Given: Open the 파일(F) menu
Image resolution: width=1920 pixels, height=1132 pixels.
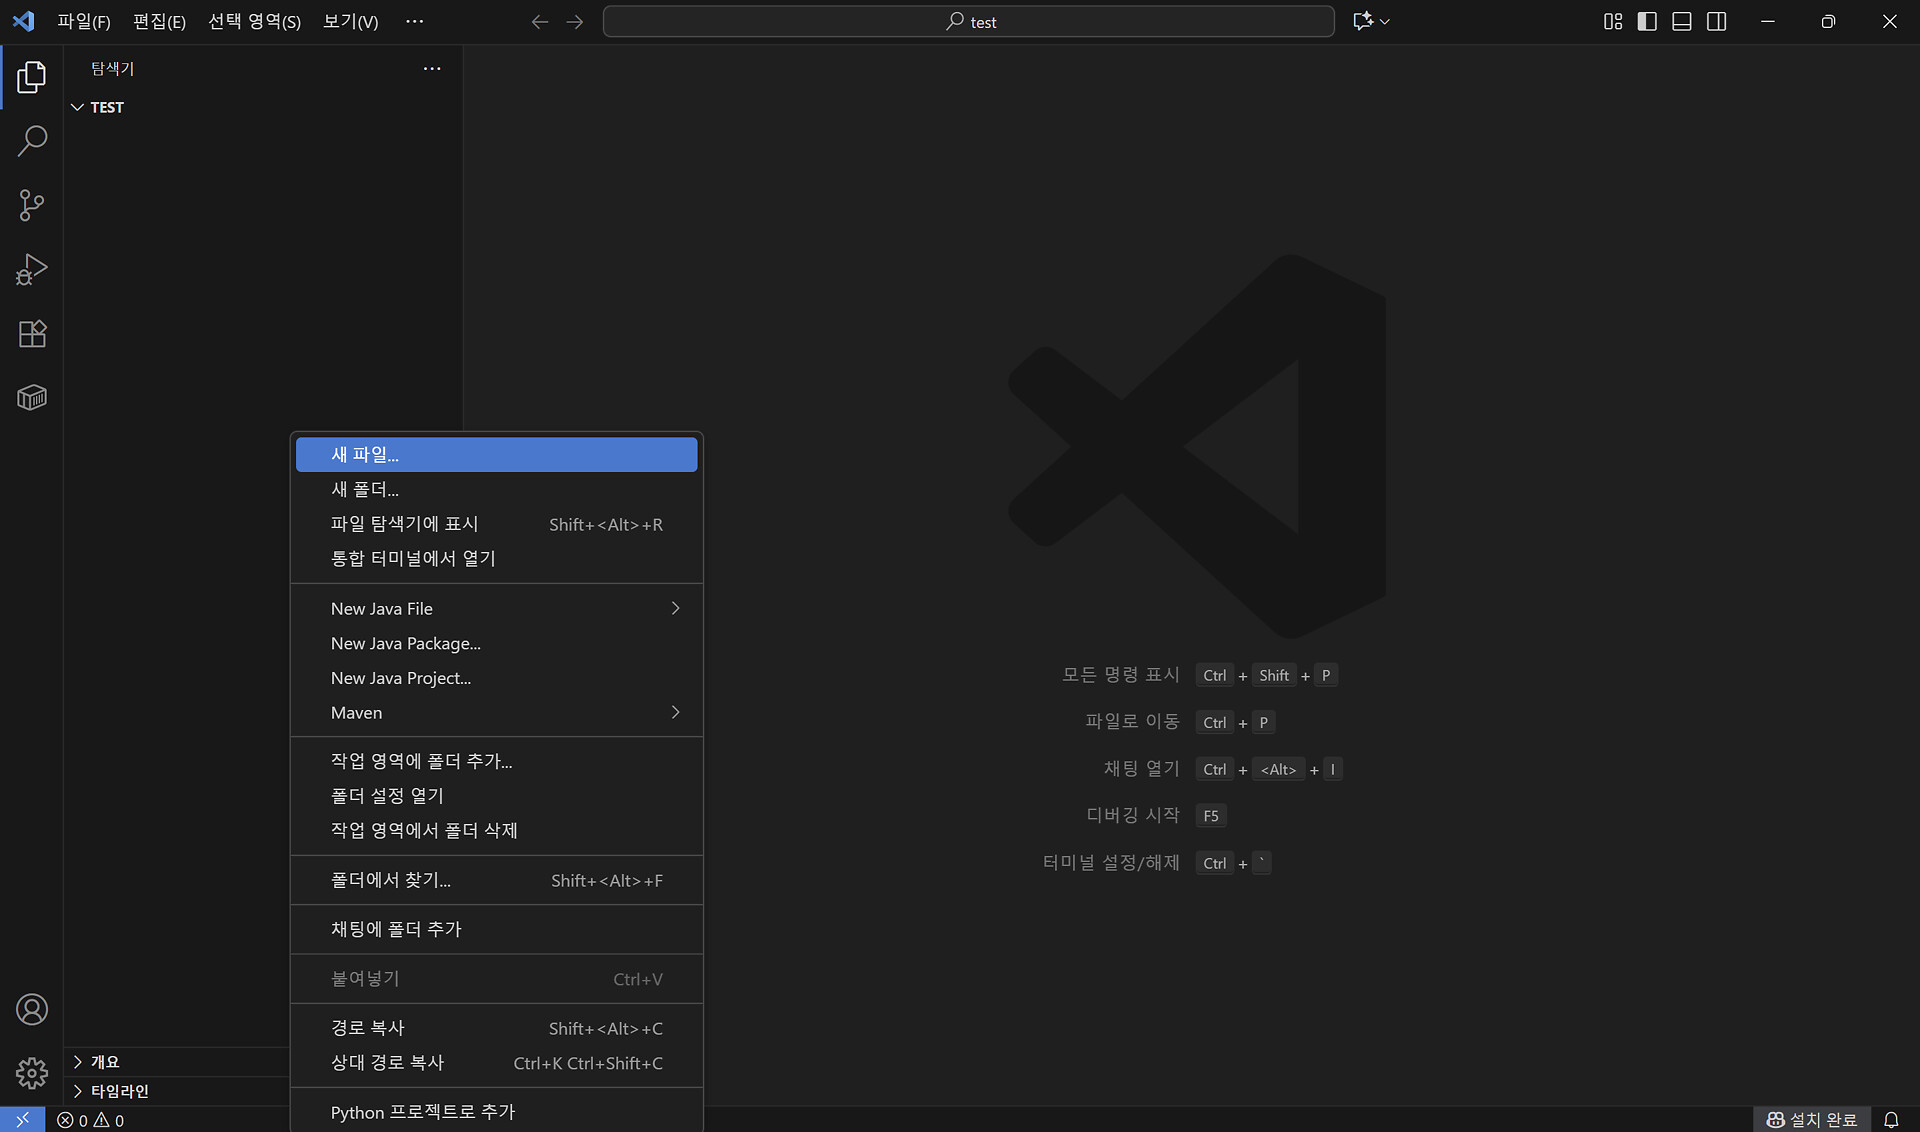Looking at the screenshot, I should 84,21.
